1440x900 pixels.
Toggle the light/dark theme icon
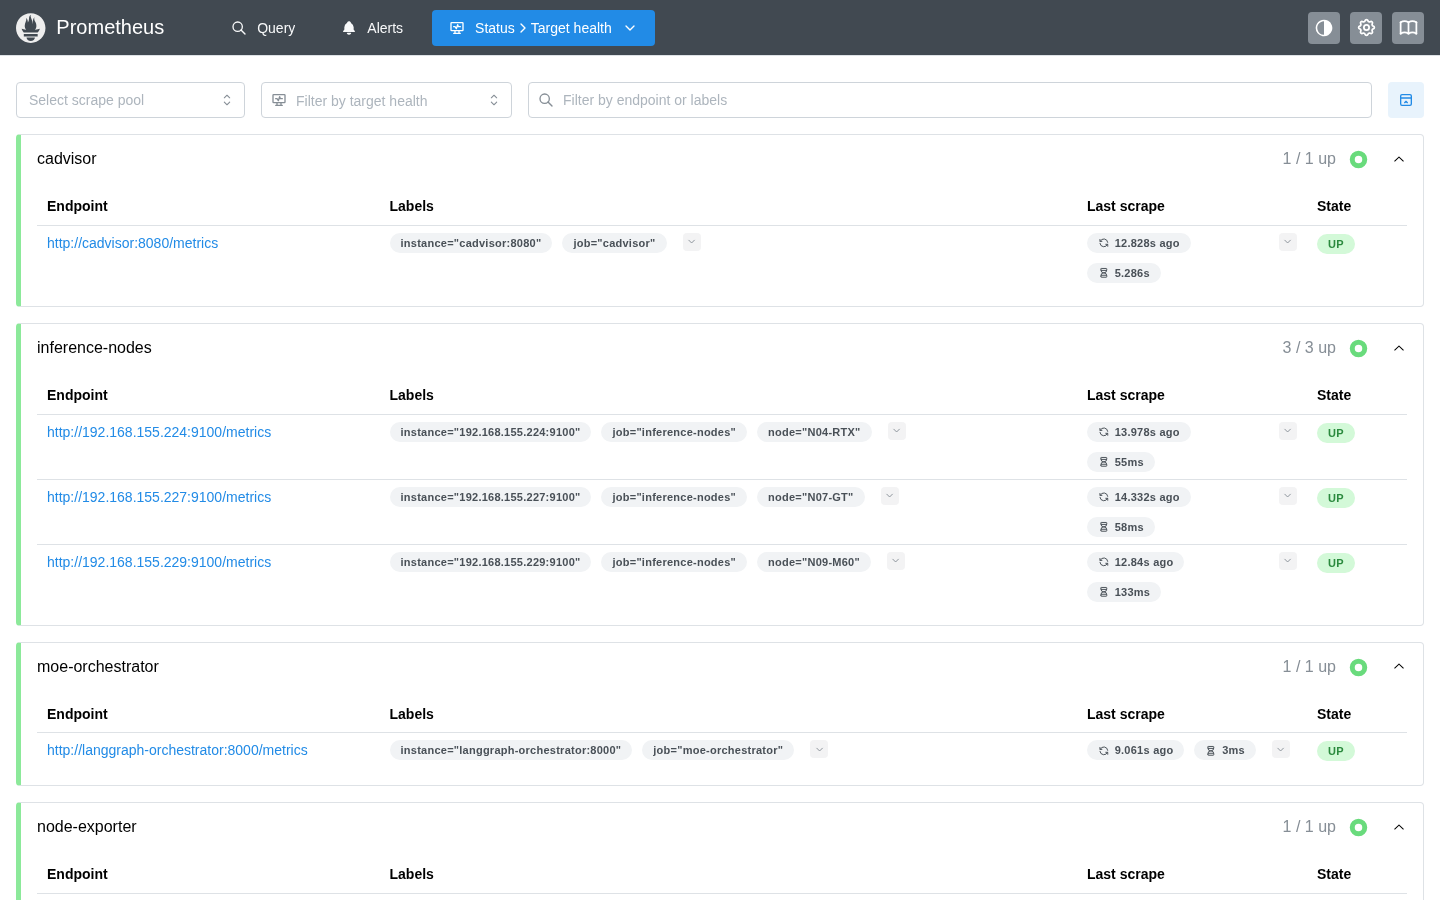1324,28
